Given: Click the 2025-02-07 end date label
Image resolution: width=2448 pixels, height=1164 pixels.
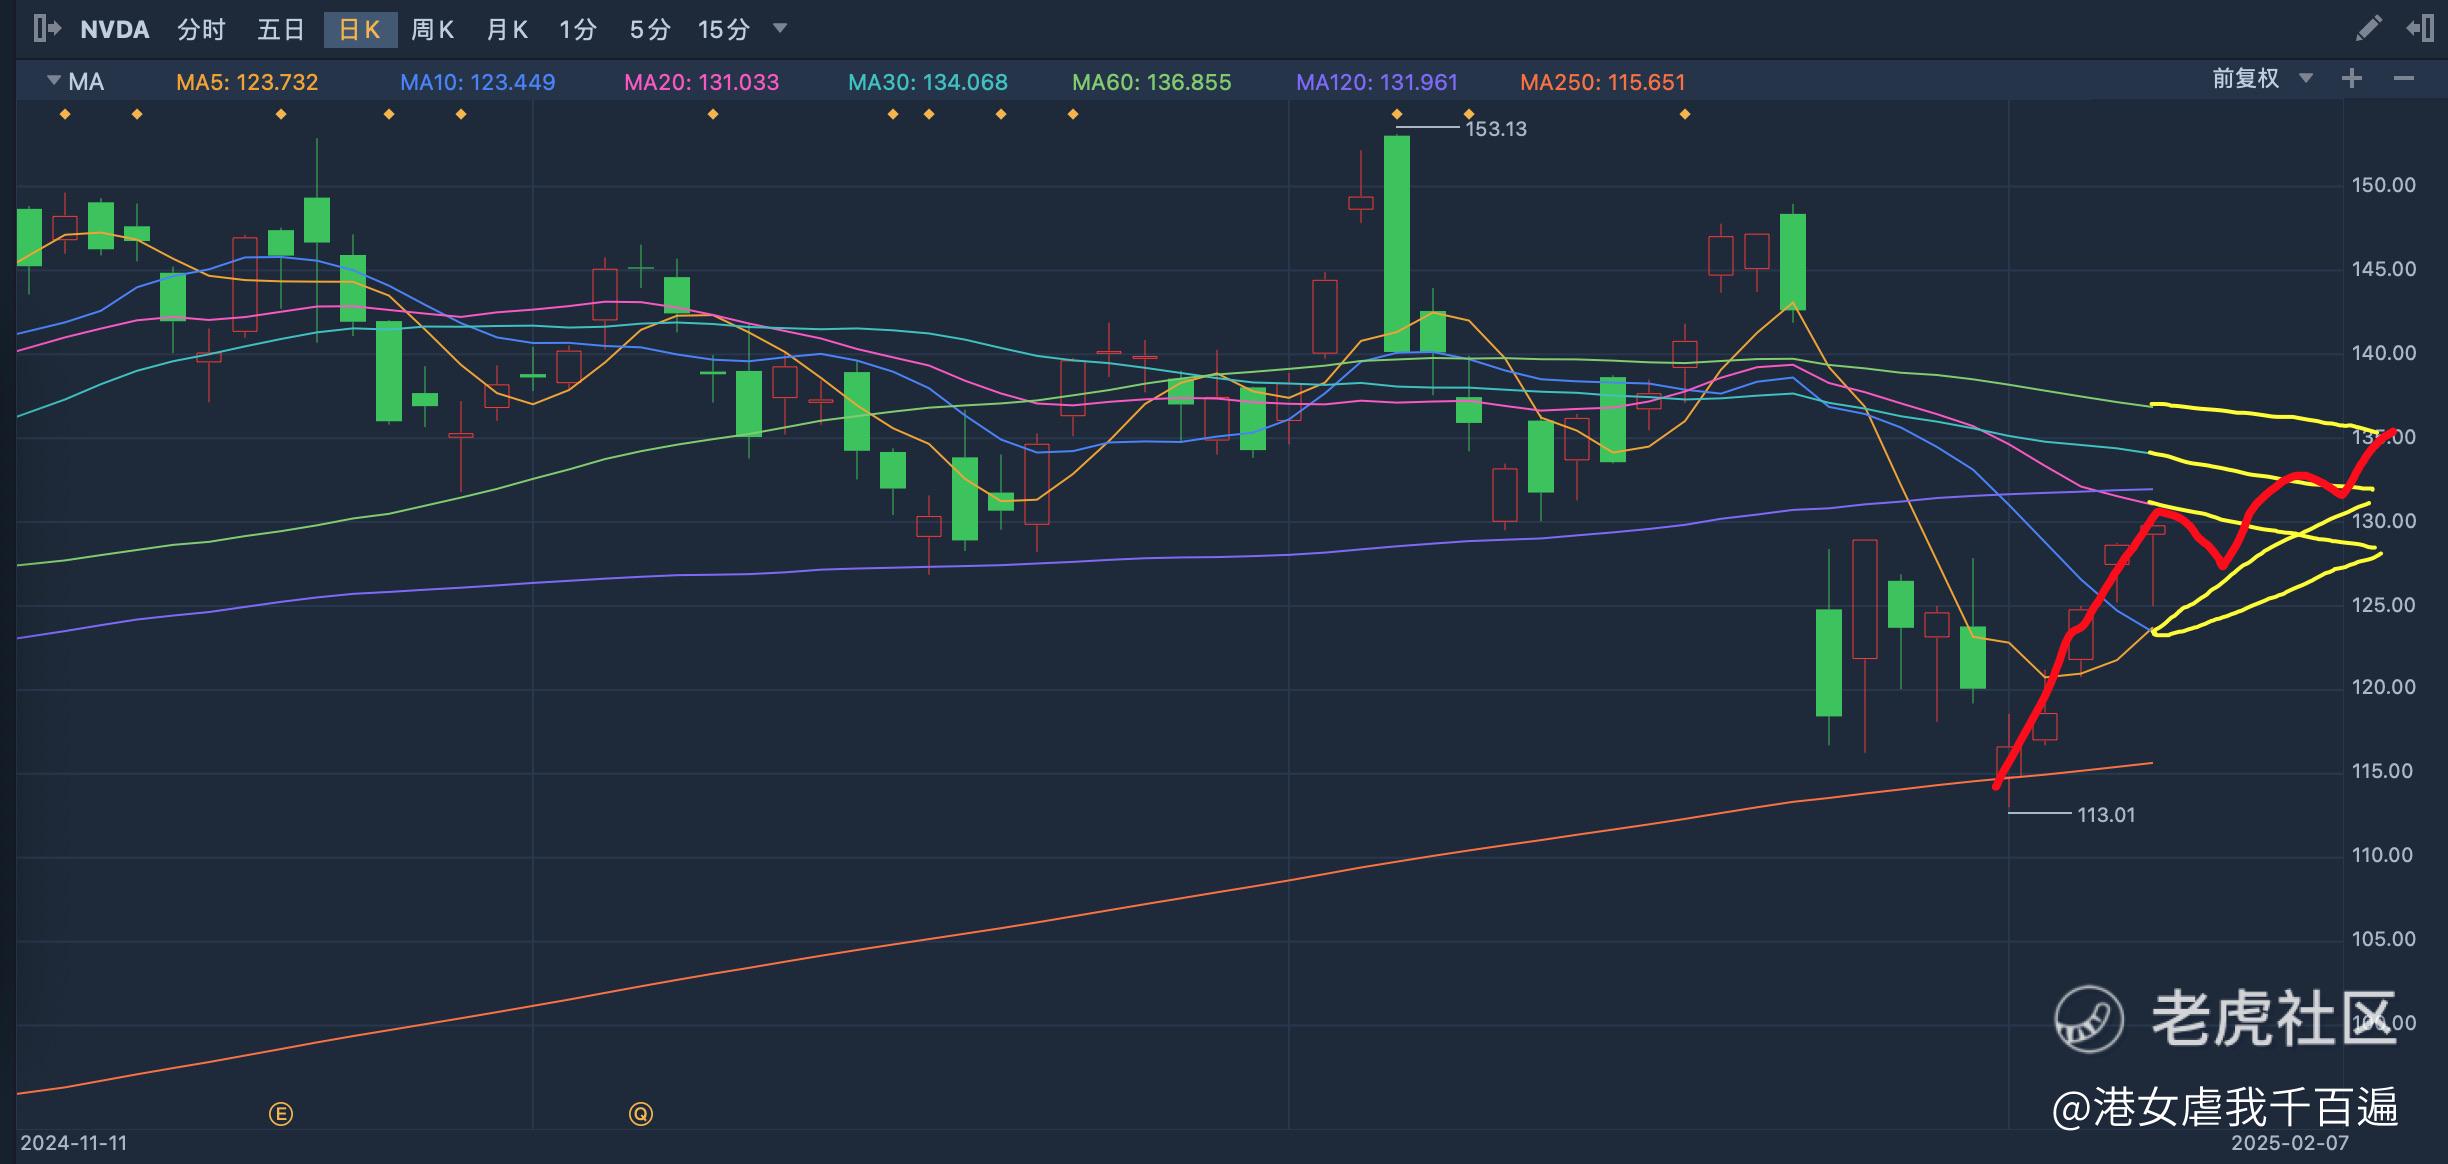Looking at the screenshot, I should 2290,1142.
